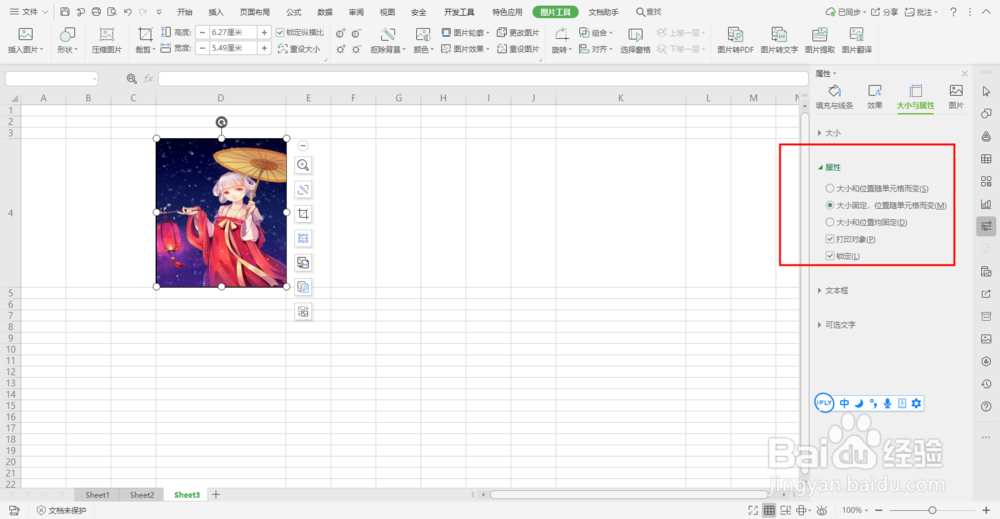Select the Sheet1 sheet tab

97,495
